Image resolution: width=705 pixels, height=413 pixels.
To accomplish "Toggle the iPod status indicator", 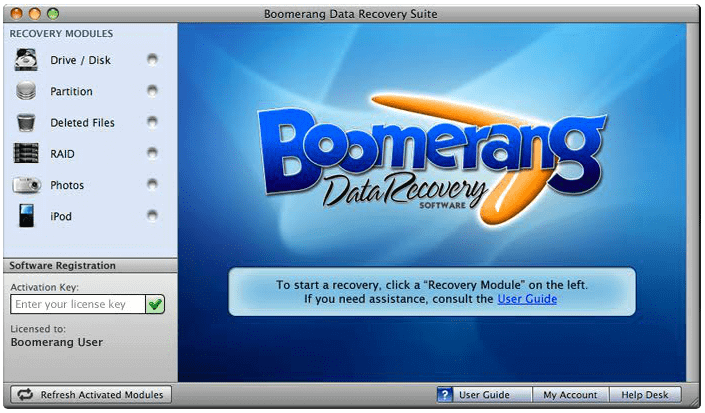I will (152, 216).
